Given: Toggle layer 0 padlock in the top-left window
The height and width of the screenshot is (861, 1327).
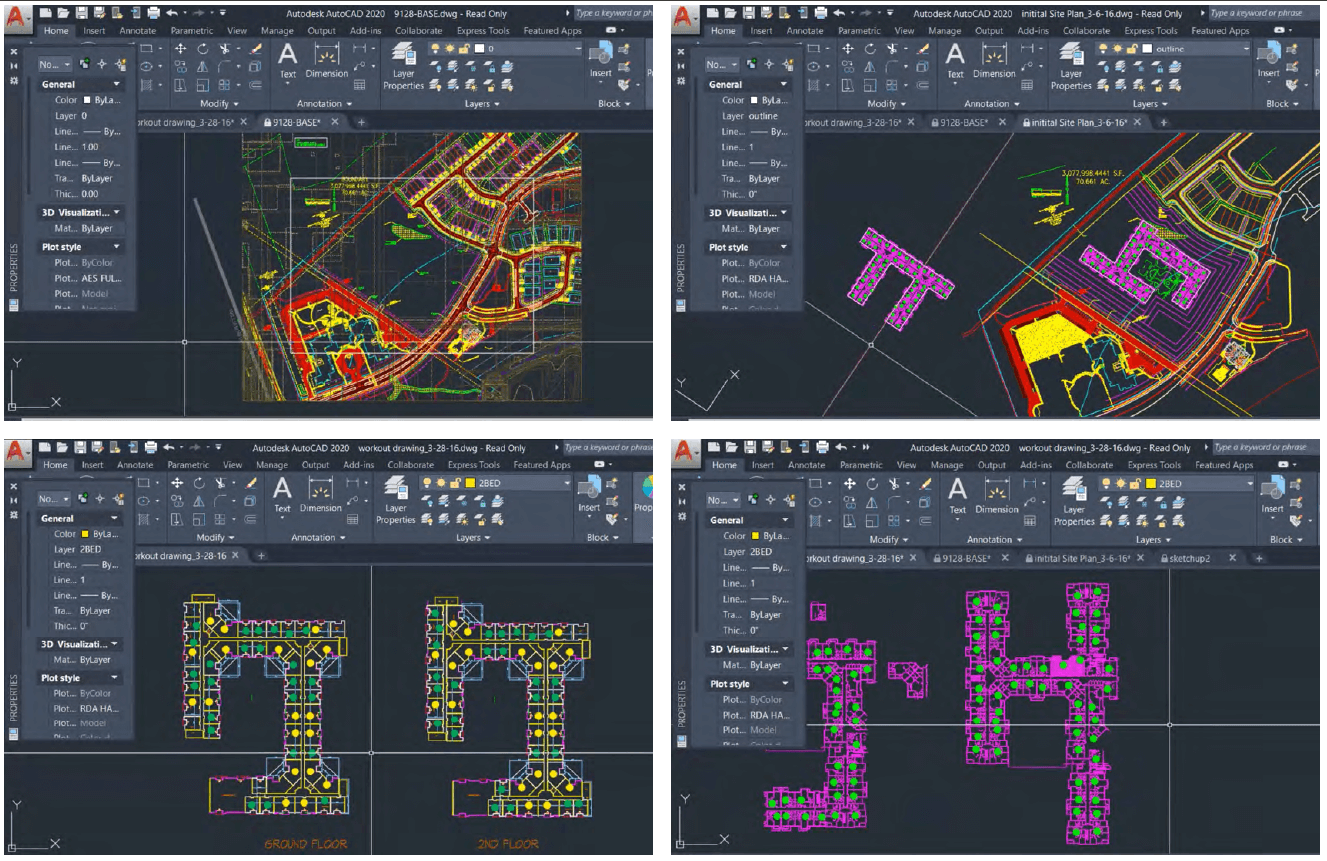Looking at the screenshot, I should (464, 49).
